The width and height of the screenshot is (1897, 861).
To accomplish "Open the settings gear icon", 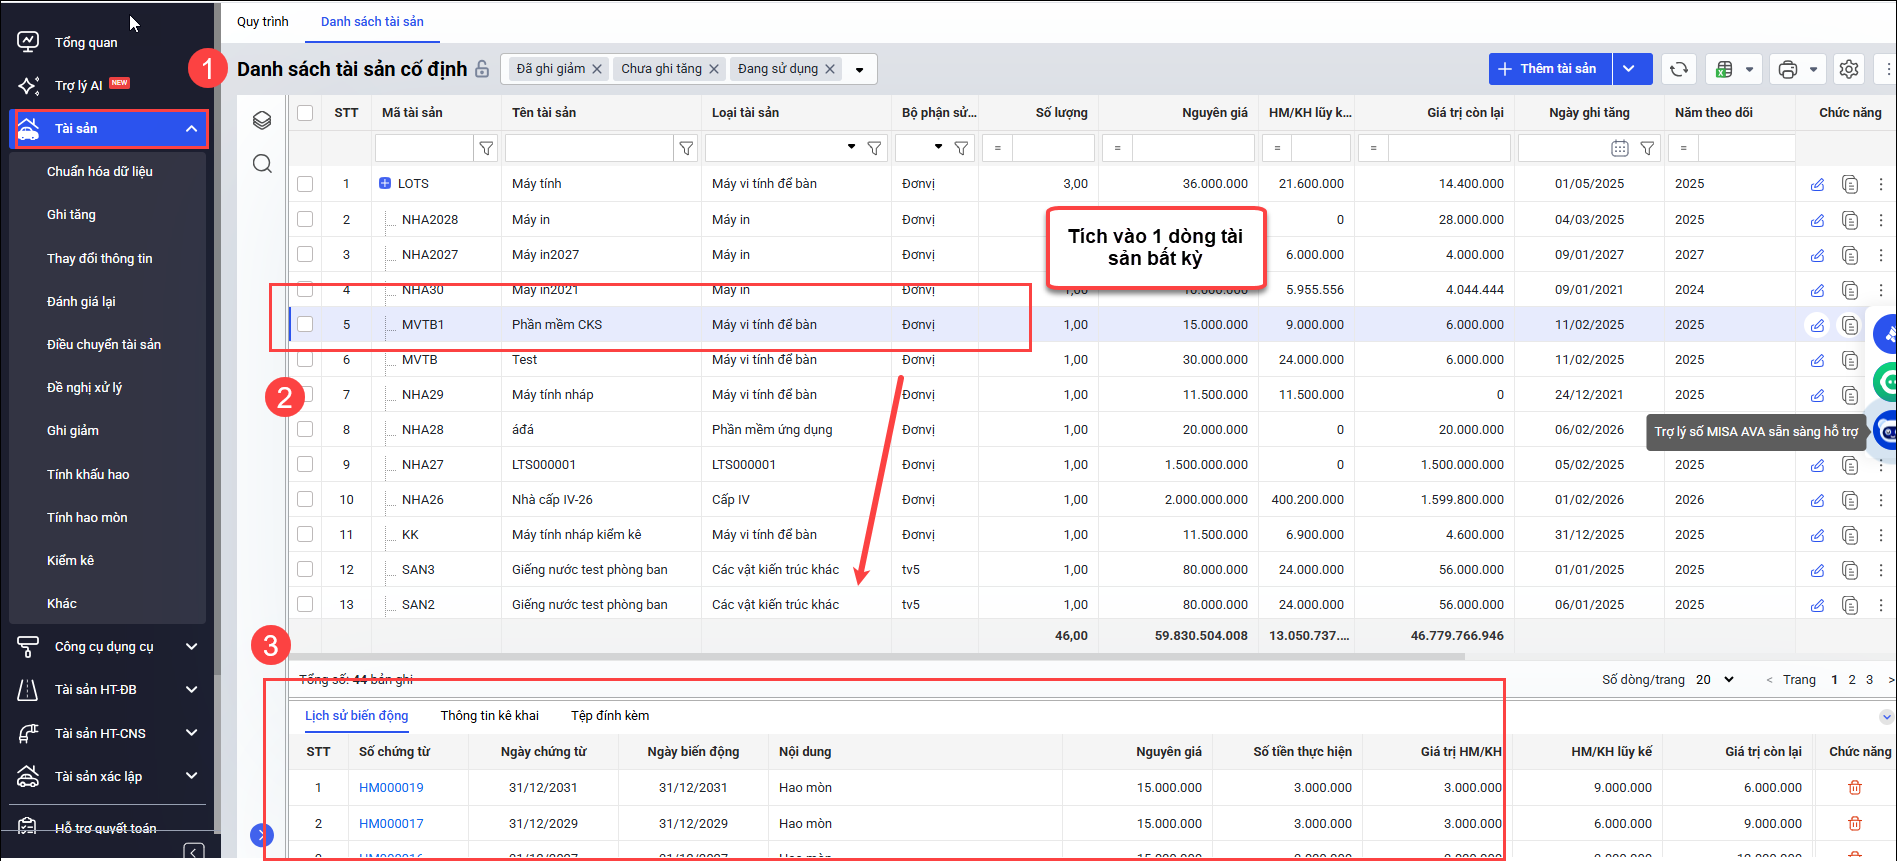I will point(1849,69).
